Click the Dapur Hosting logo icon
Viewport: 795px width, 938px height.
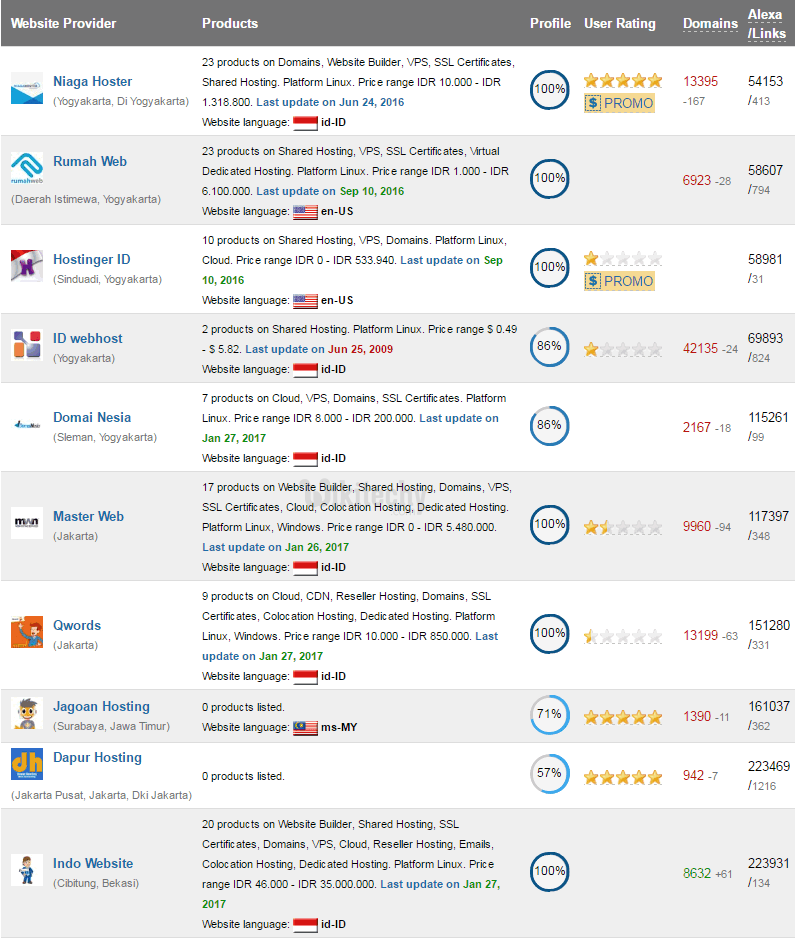[27, 764]
